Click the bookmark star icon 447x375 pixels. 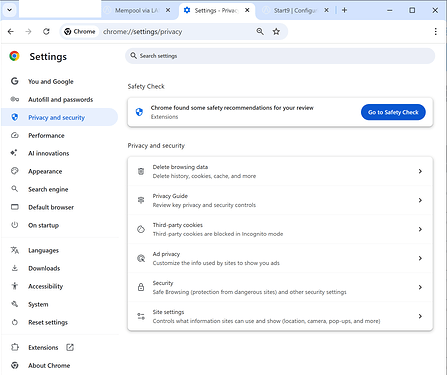276,32
